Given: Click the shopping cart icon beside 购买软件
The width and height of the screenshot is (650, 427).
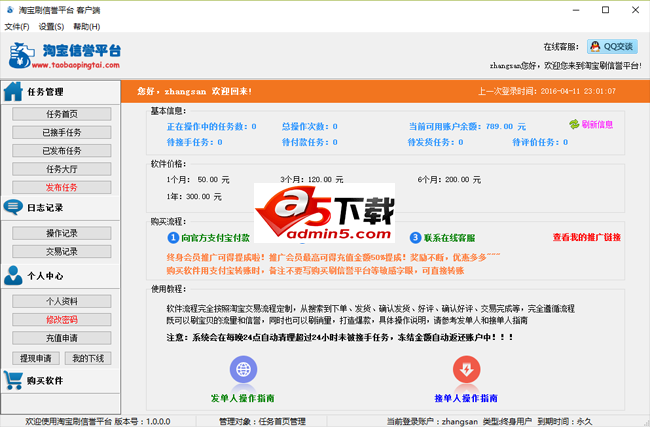Looking at the screenshot, I should (13, 380).
